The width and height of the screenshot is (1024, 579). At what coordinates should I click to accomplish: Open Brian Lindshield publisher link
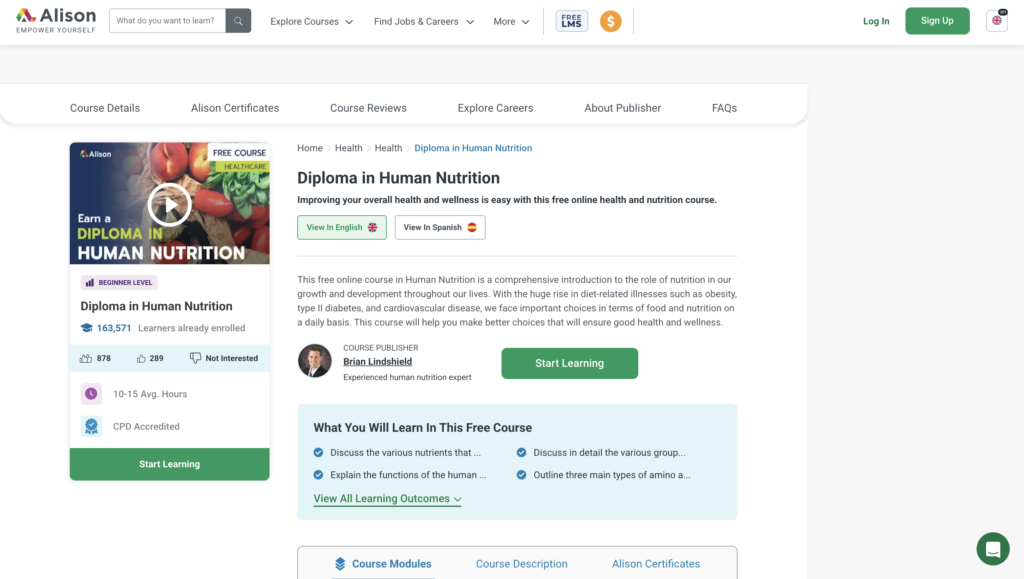pyautogui.click(x=379, y=362)
